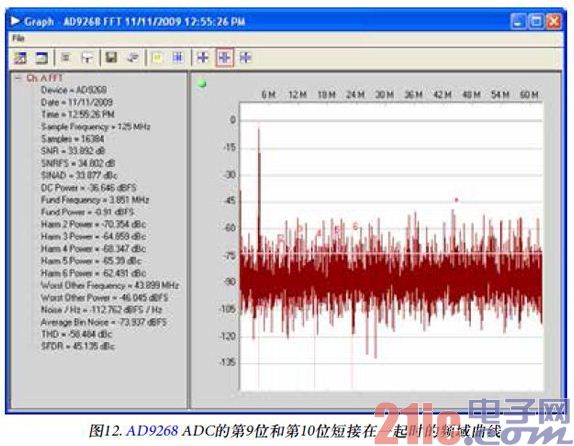574x446 pixels.
Task: Select the Harm 5 Power row
Action: [91, 261]
